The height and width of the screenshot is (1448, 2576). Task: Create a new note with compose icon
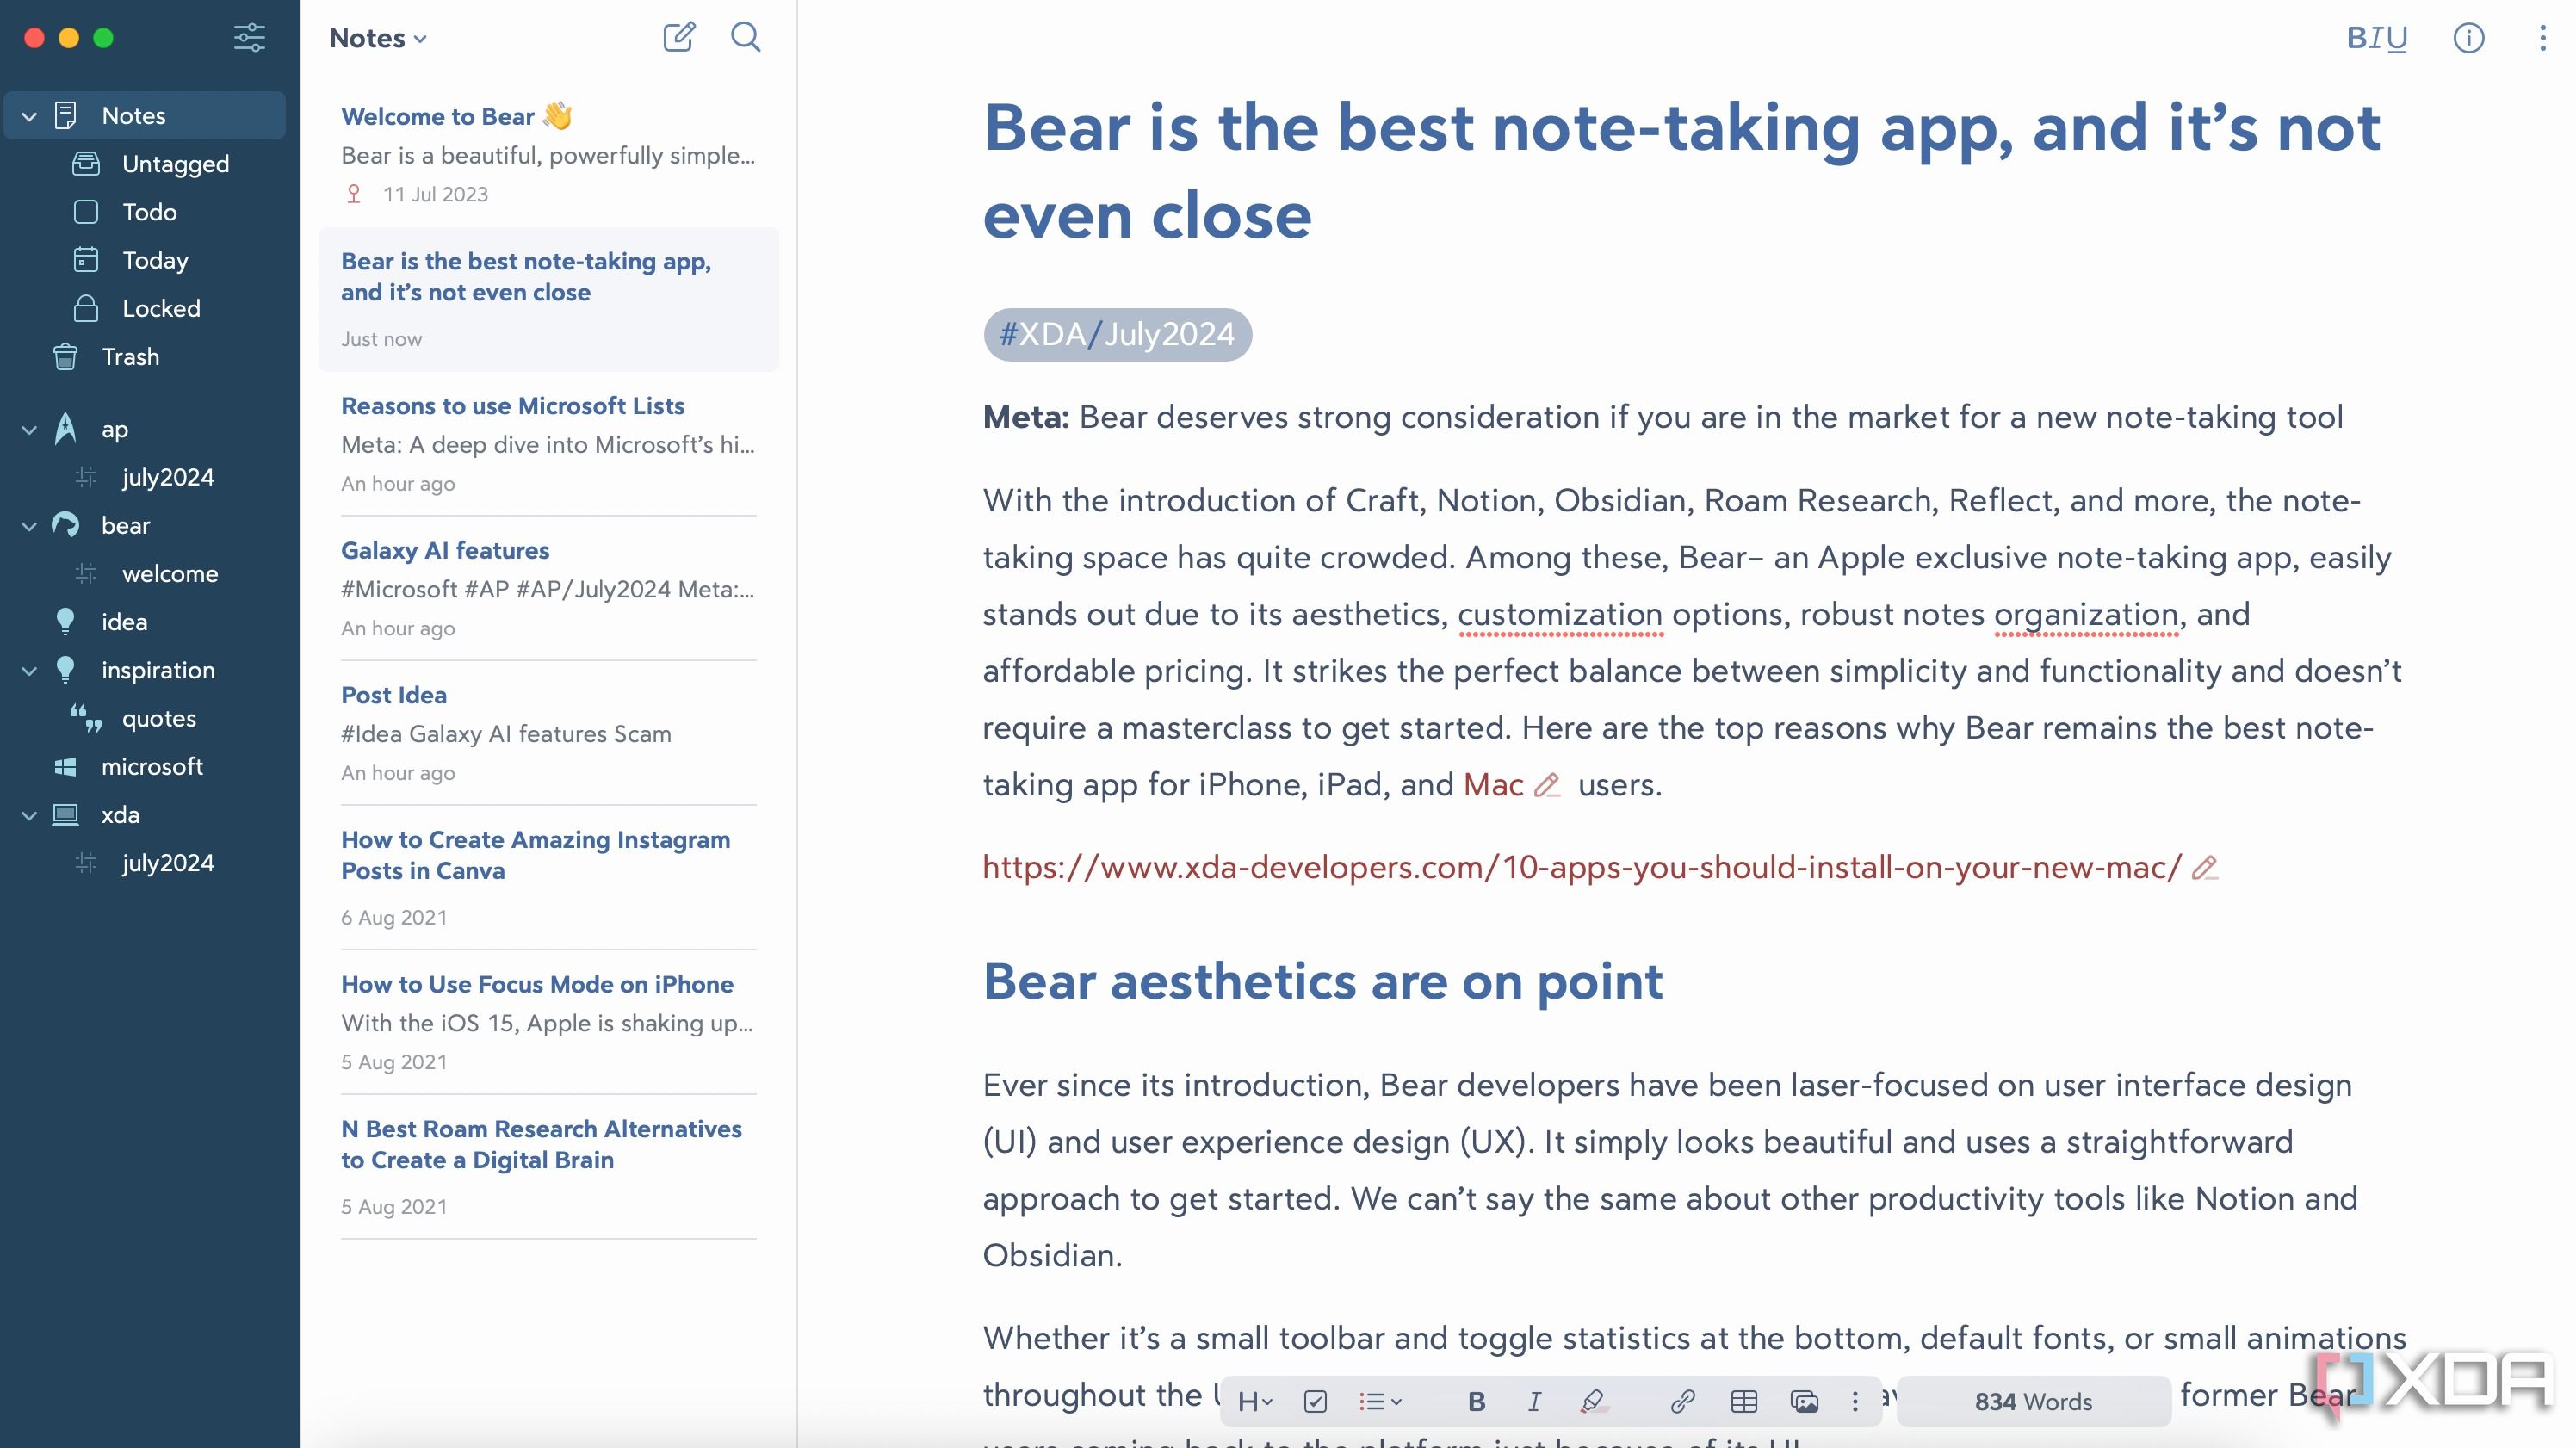click(x=679, y=37)
